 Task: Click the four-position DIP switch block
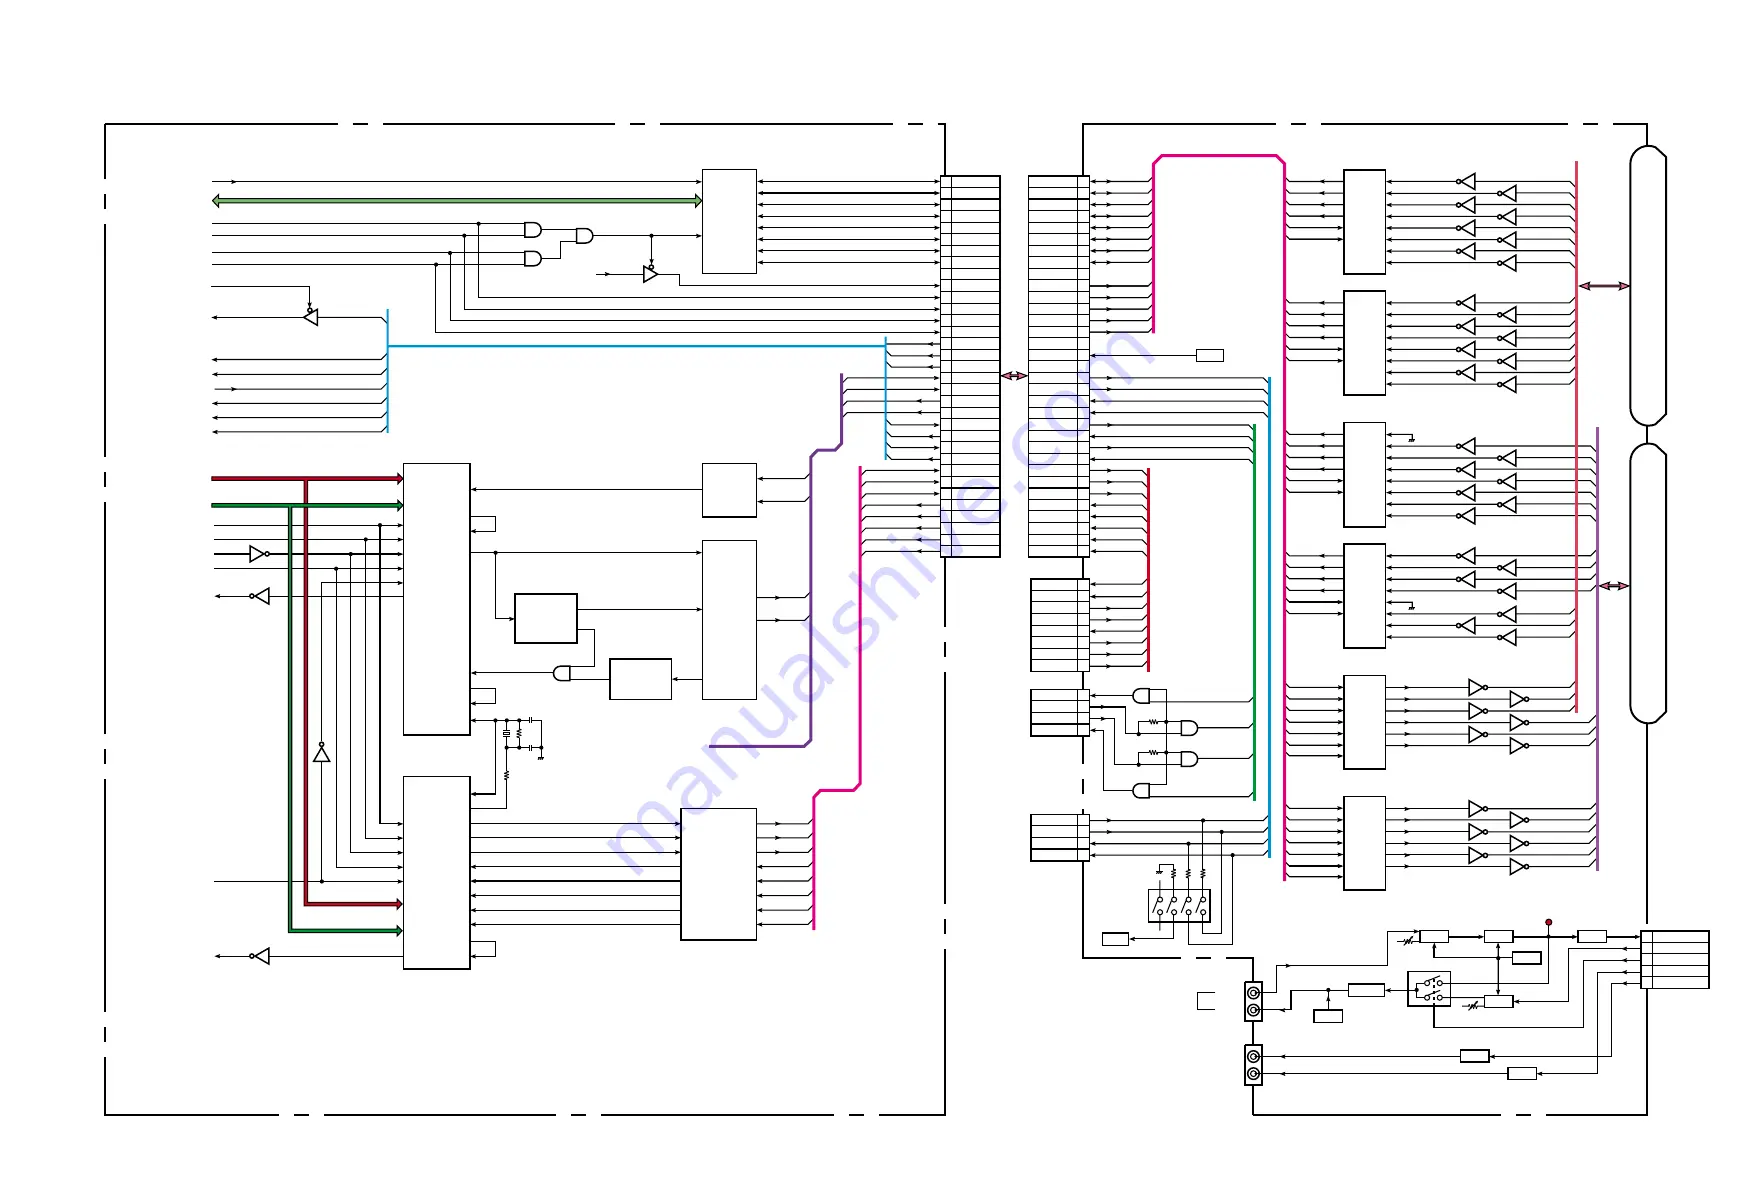tap(1179, 906)
